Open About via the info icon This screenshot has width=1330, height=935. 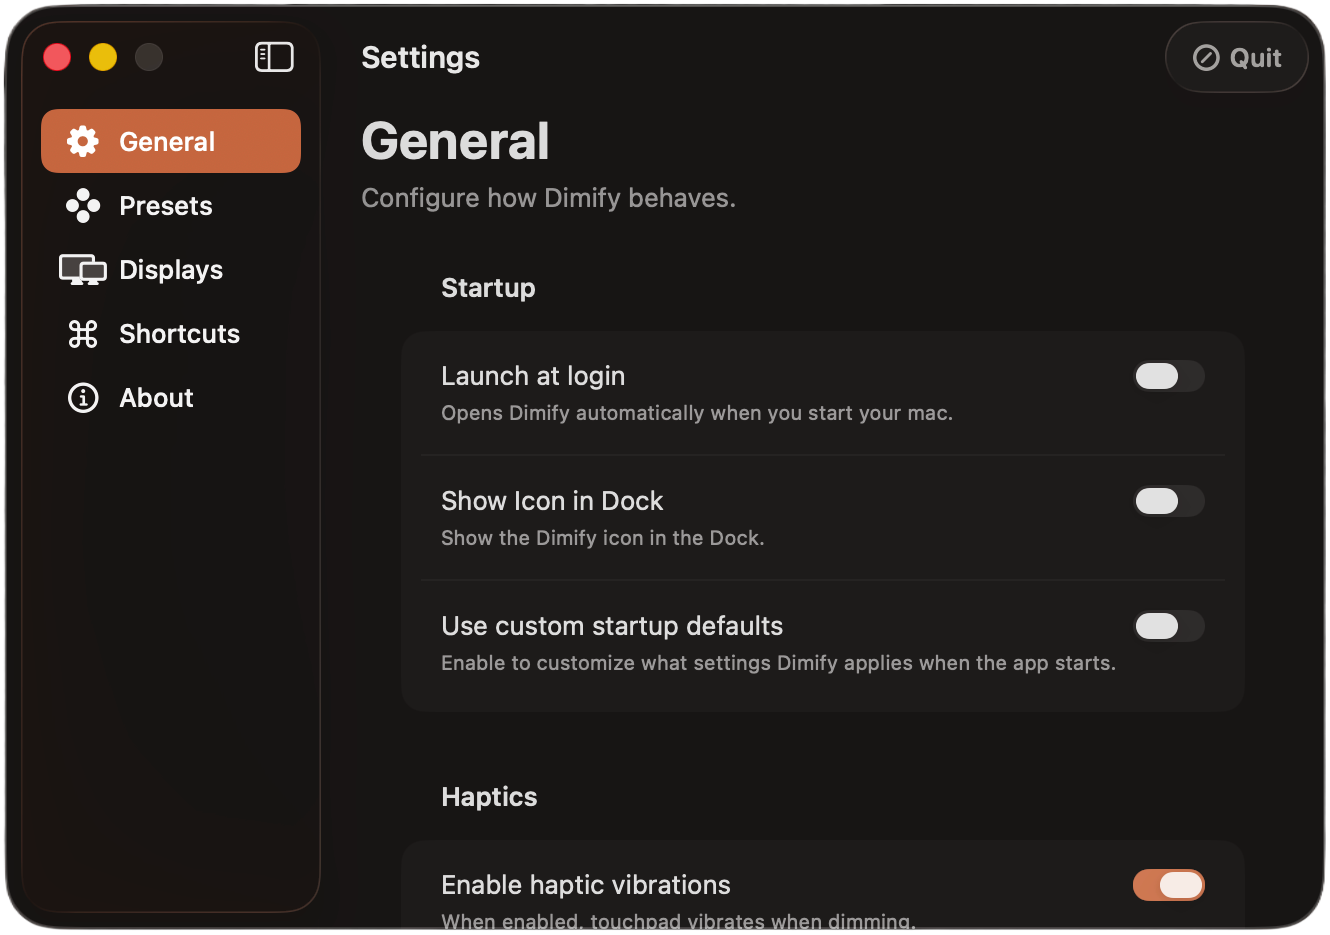click(82, 397)
